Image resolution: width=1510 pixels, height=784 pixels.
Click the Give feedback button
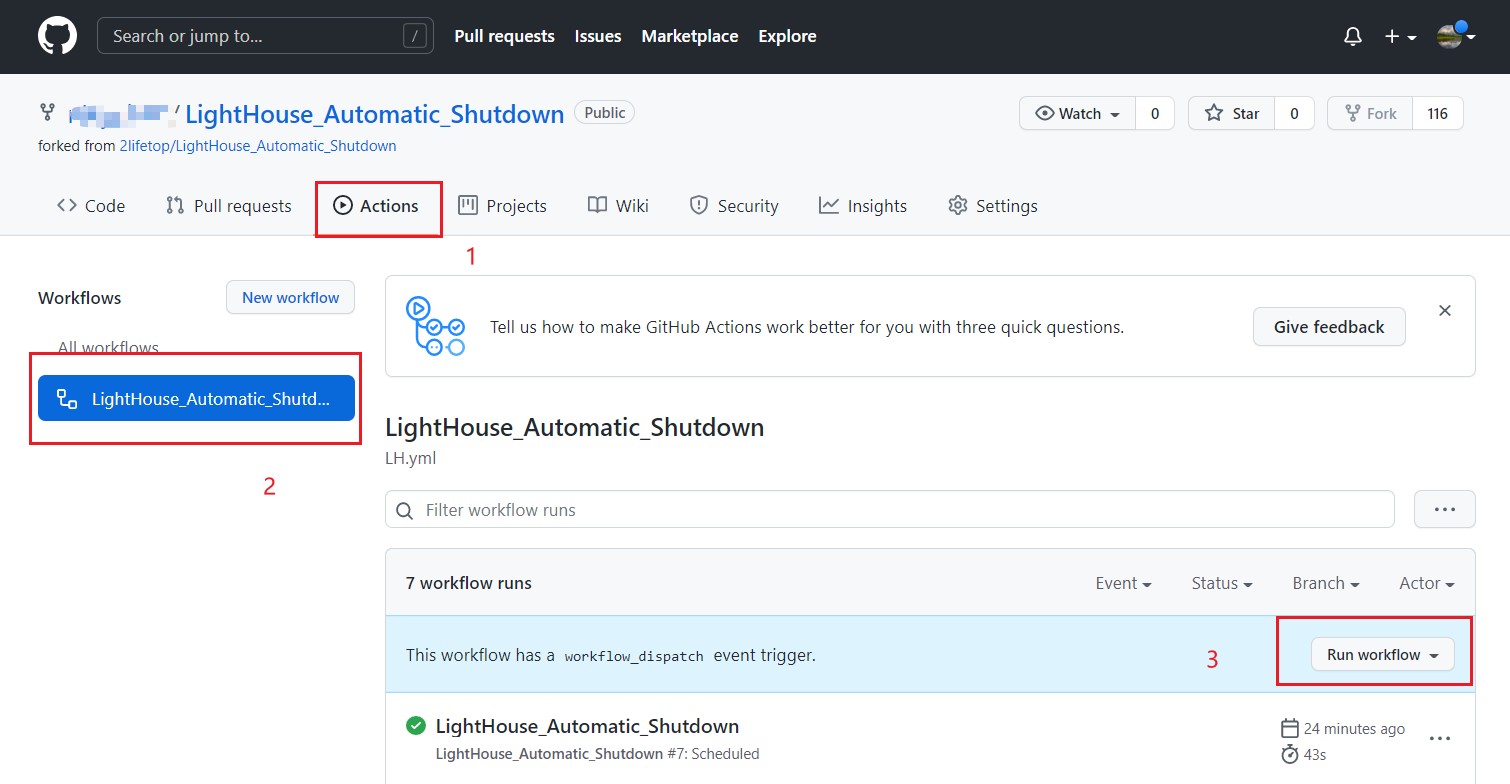1329,327
